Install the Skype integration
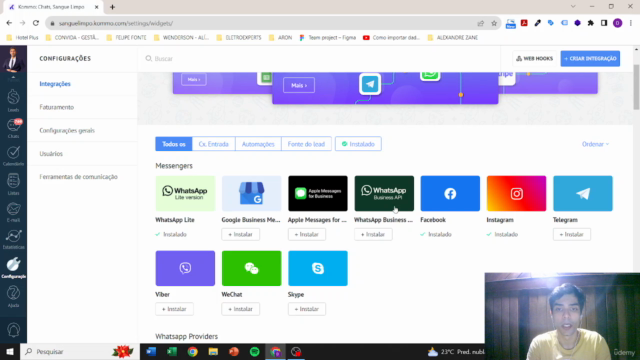The height and width of the screenshot is (360, 640). point(307,309)
